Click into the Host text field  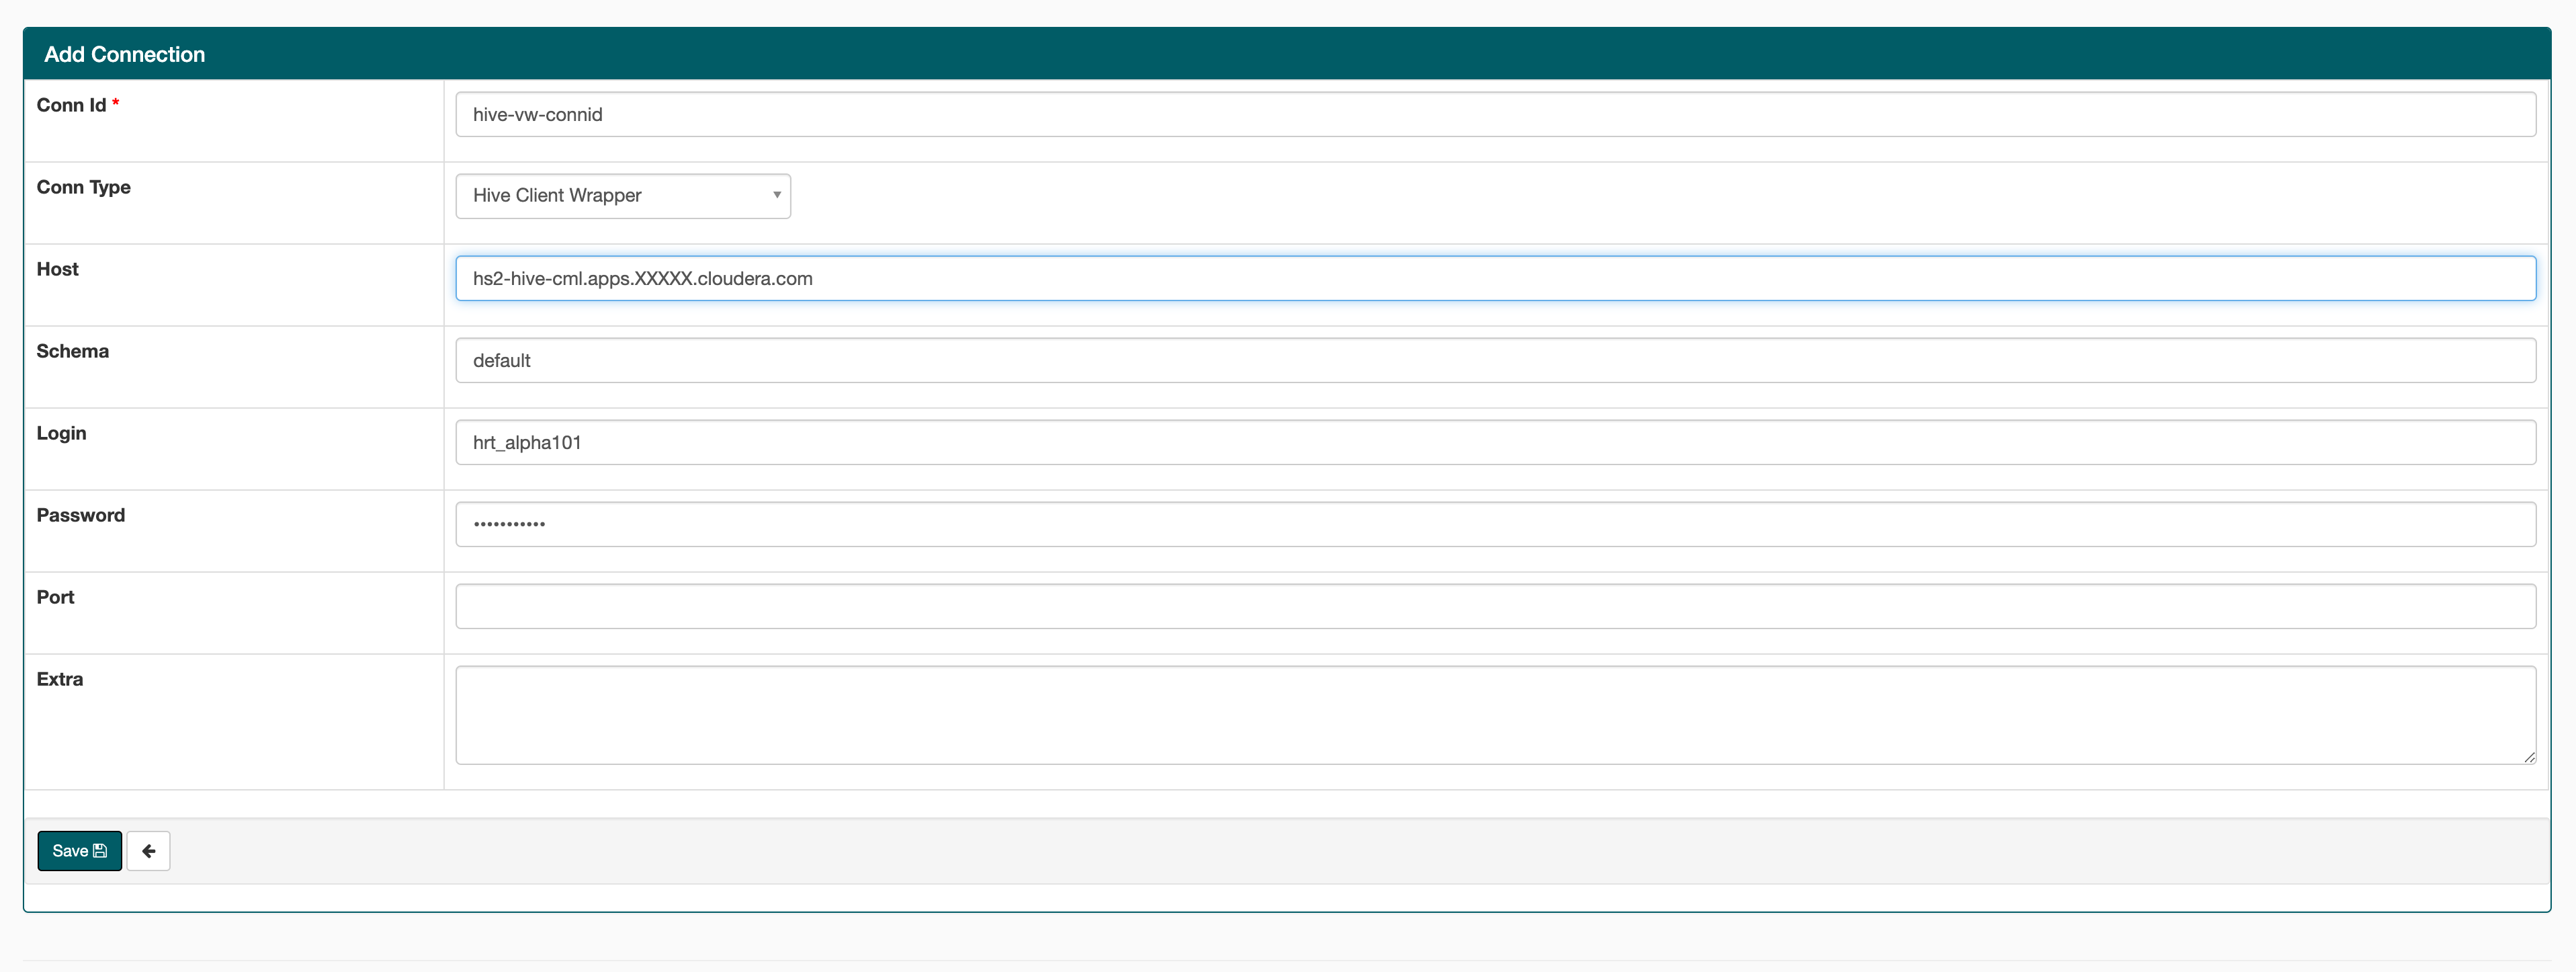click(x=1495, y=278)
